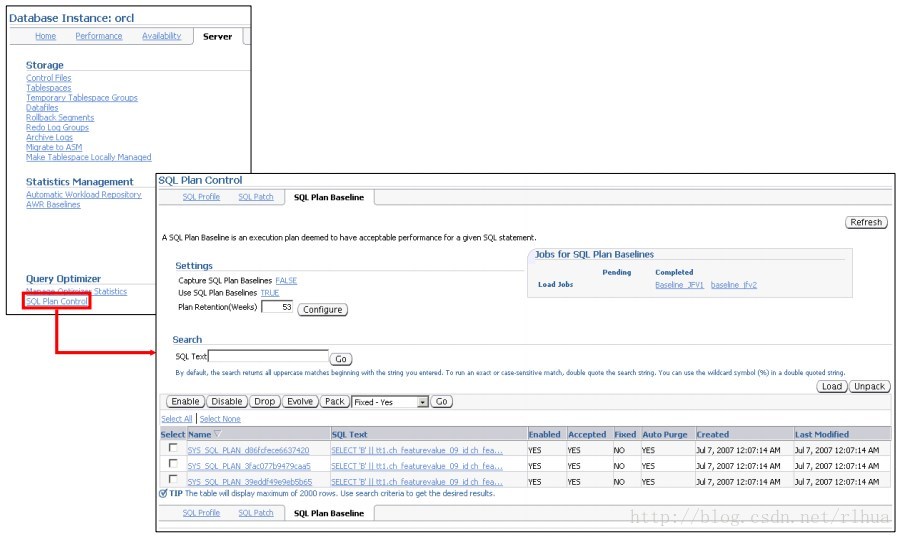Open Temporary Tablespace Groups link

pos(82,98)
